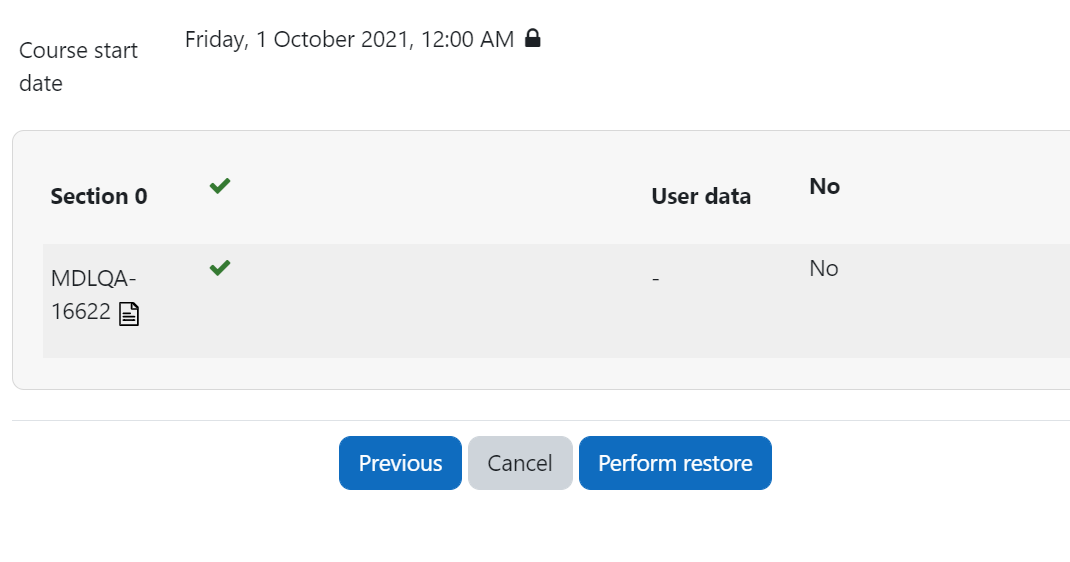1070x562 pixels.
Task: Click the bold No value beside User data
Action: [x=824, y=186]
